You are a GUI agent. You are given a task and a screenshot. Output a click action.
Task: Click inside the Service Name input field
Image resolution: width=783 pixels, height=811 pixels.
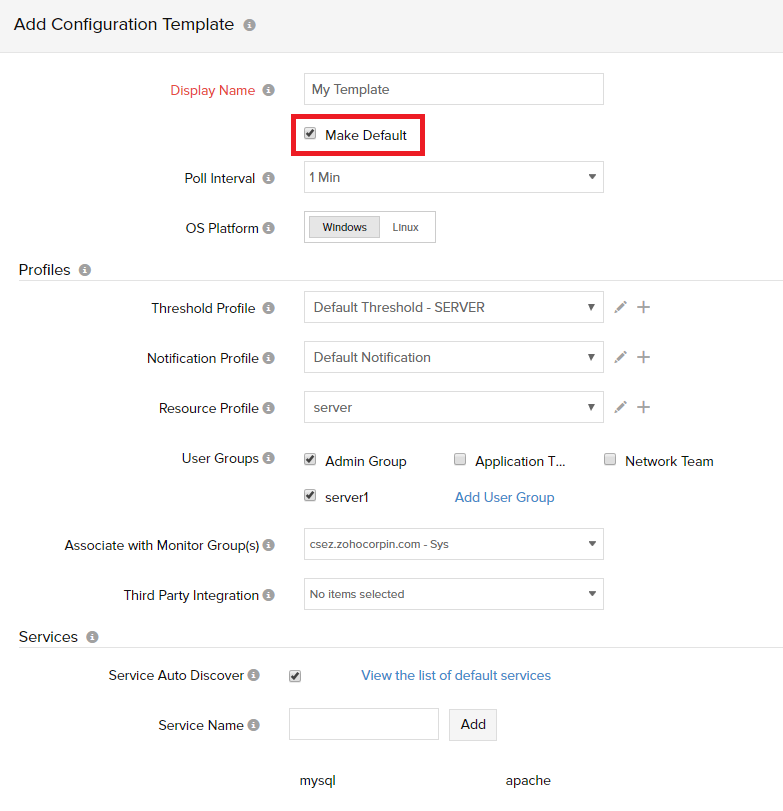tap(363, 724)
